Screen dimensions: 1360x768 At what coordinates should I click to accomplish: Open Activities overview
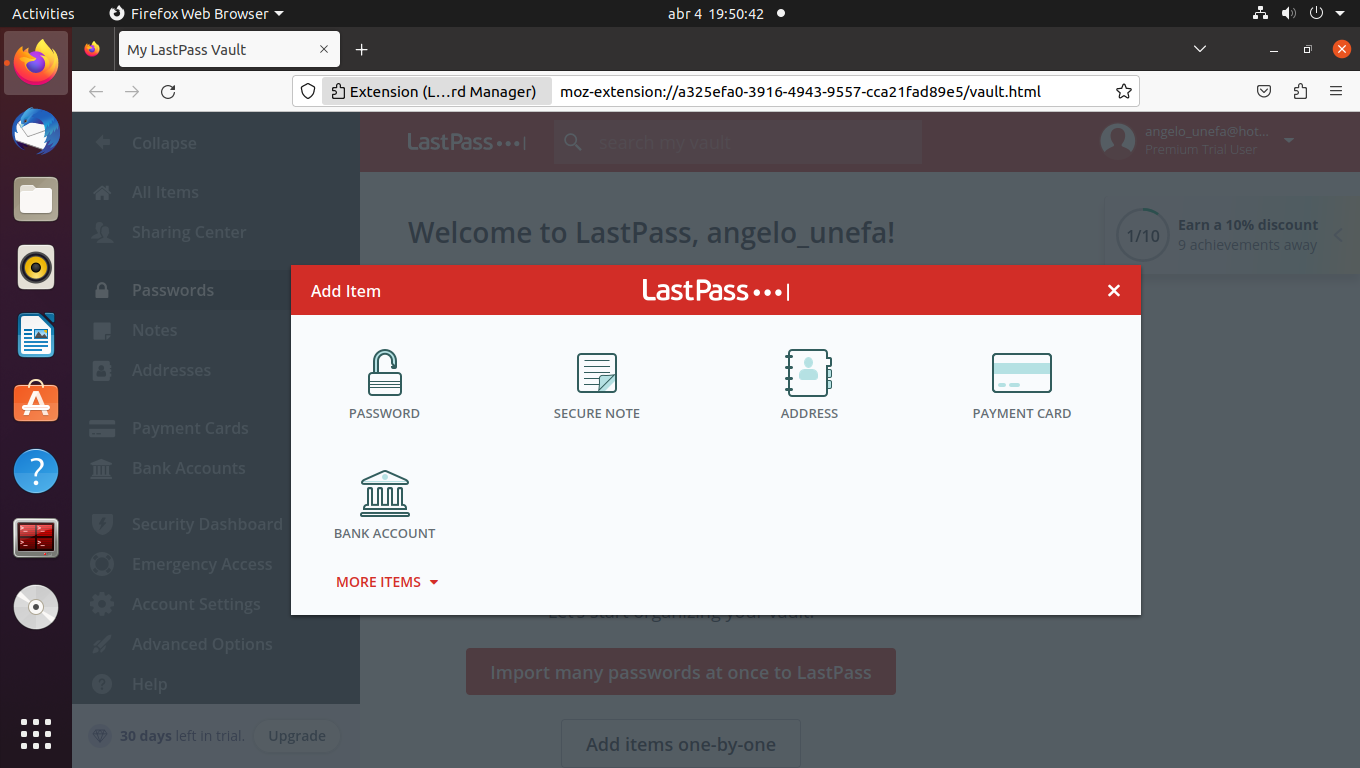(x=43, y=13)
